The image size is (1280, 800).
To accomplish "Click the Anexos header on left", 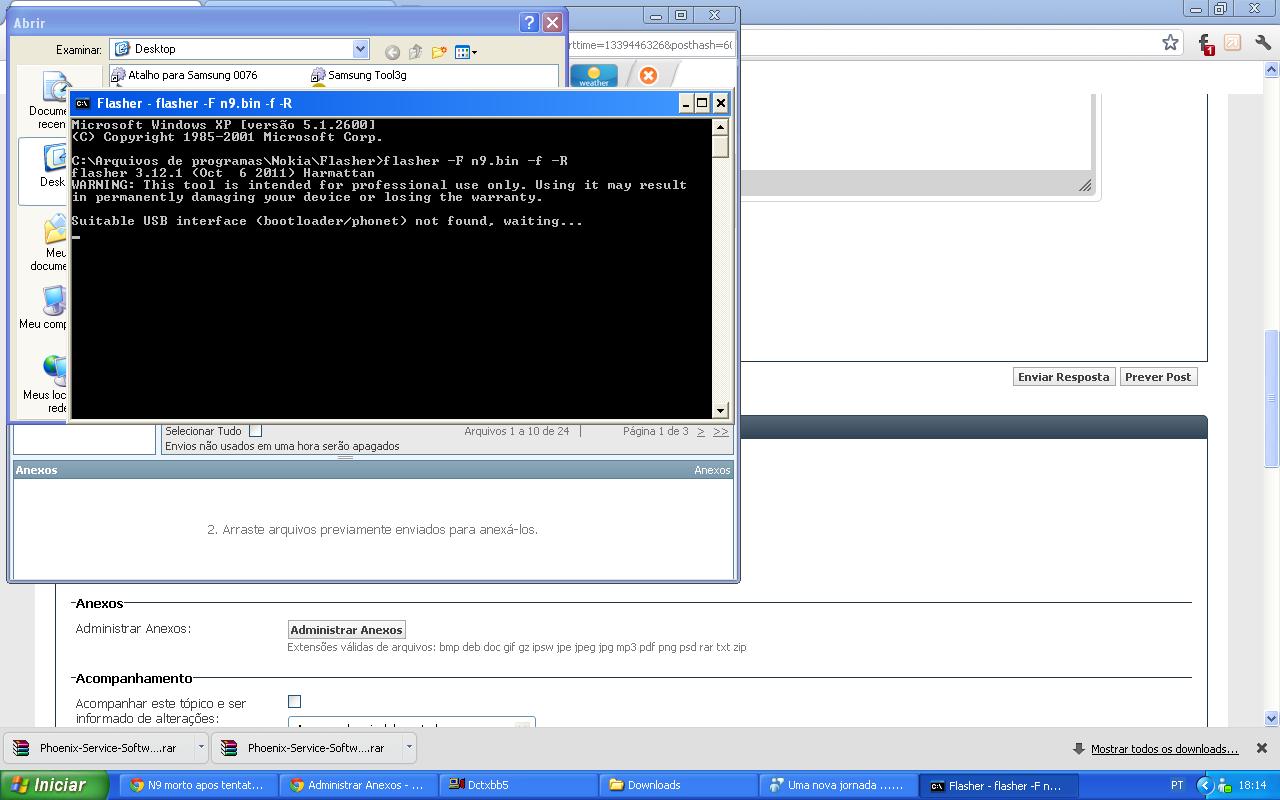I will [36, 470].
